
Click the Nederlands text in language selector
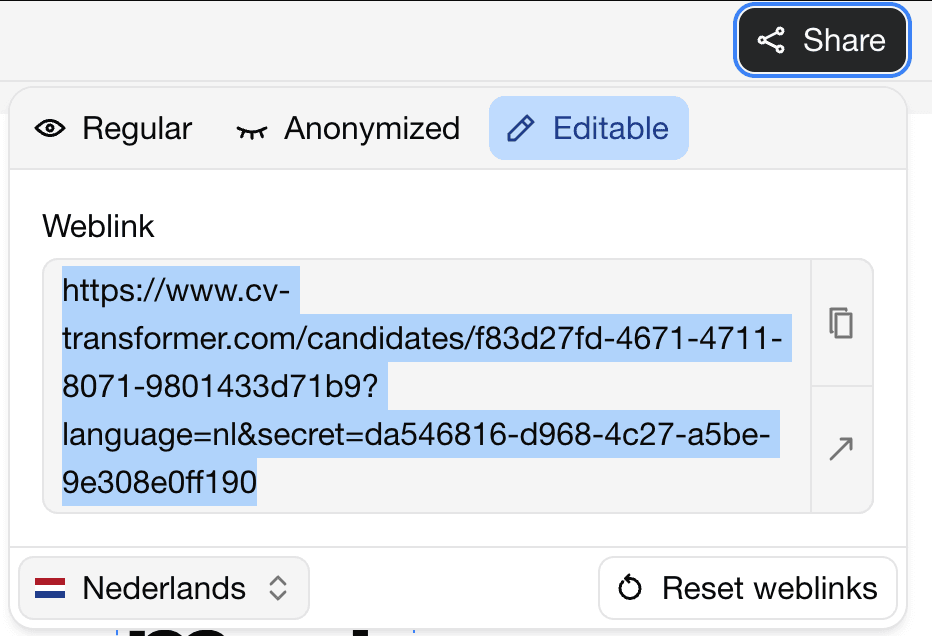pos(164,588)
